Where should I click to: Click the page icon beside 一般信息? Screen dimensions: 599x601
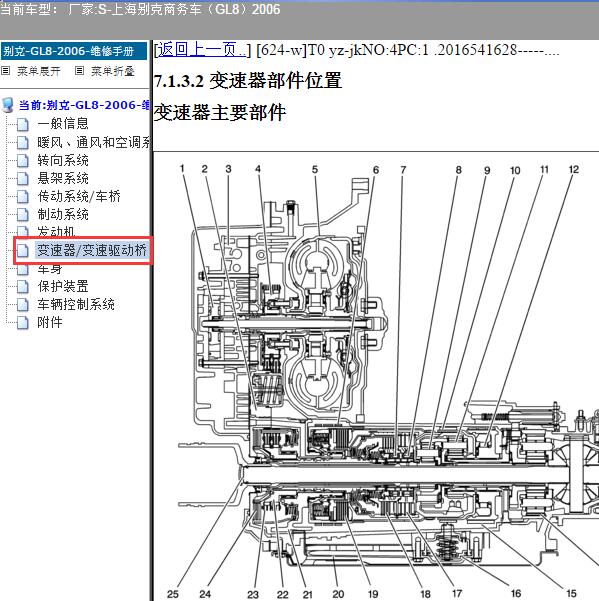[23, 124]
